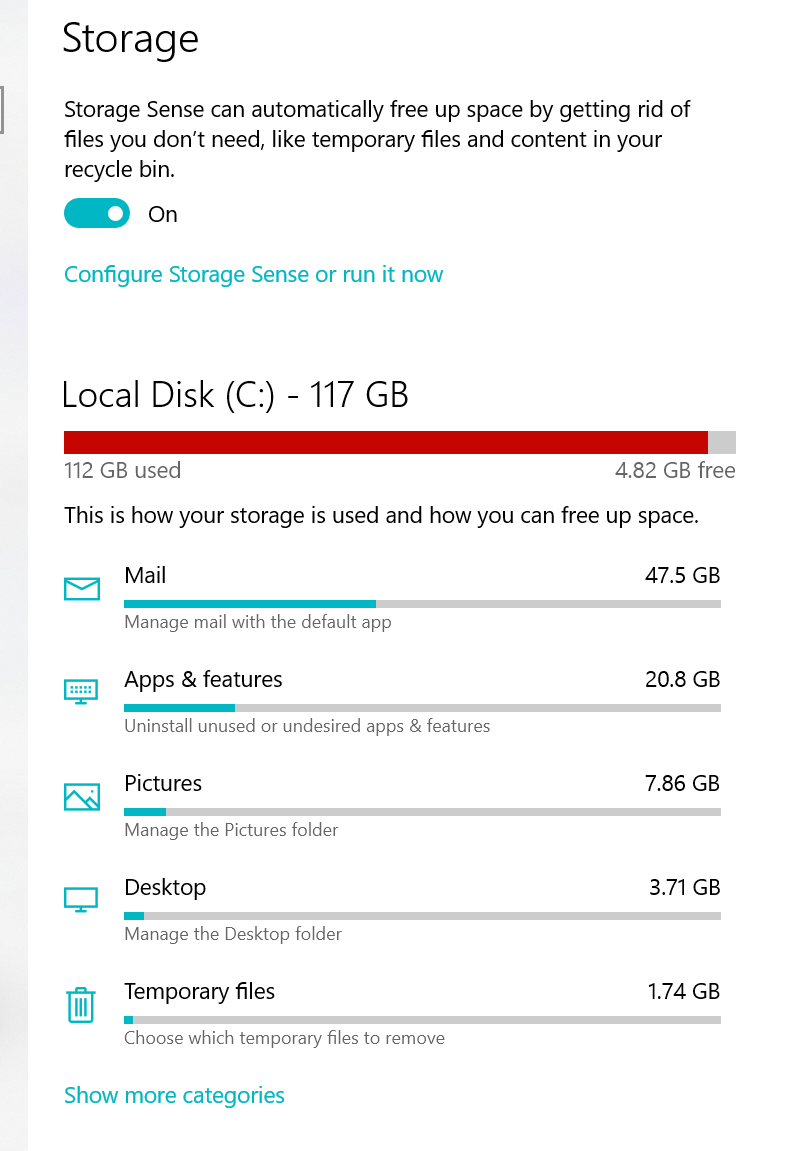Image resolution: width=798 pixels, height=1151 pixels.
Task: Turn off the Storage Sense toggle
Action: [x=97, y=214]
